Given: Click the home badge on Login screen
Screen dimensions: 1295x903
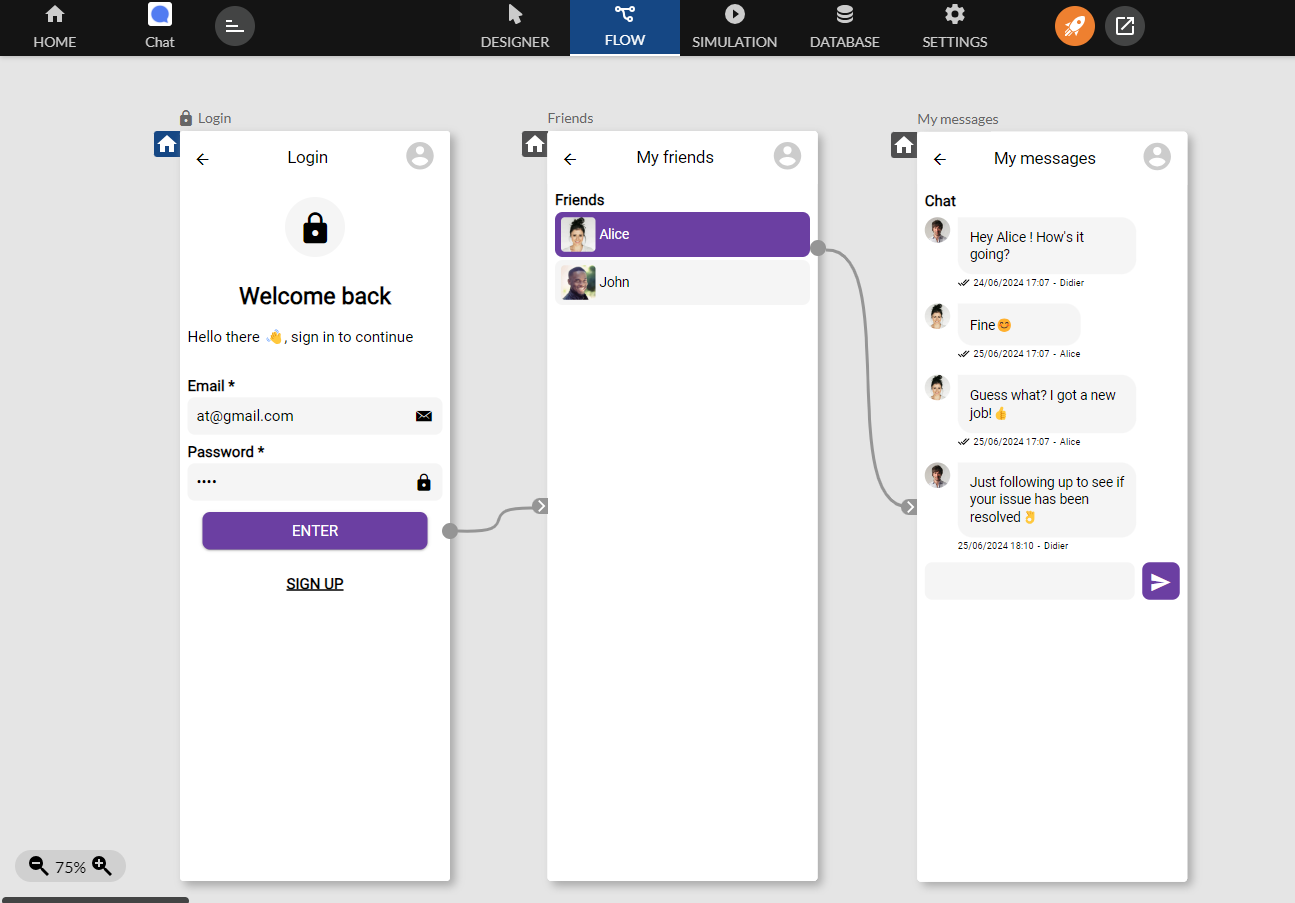Looking at the screenshot, I should point(166,144).
